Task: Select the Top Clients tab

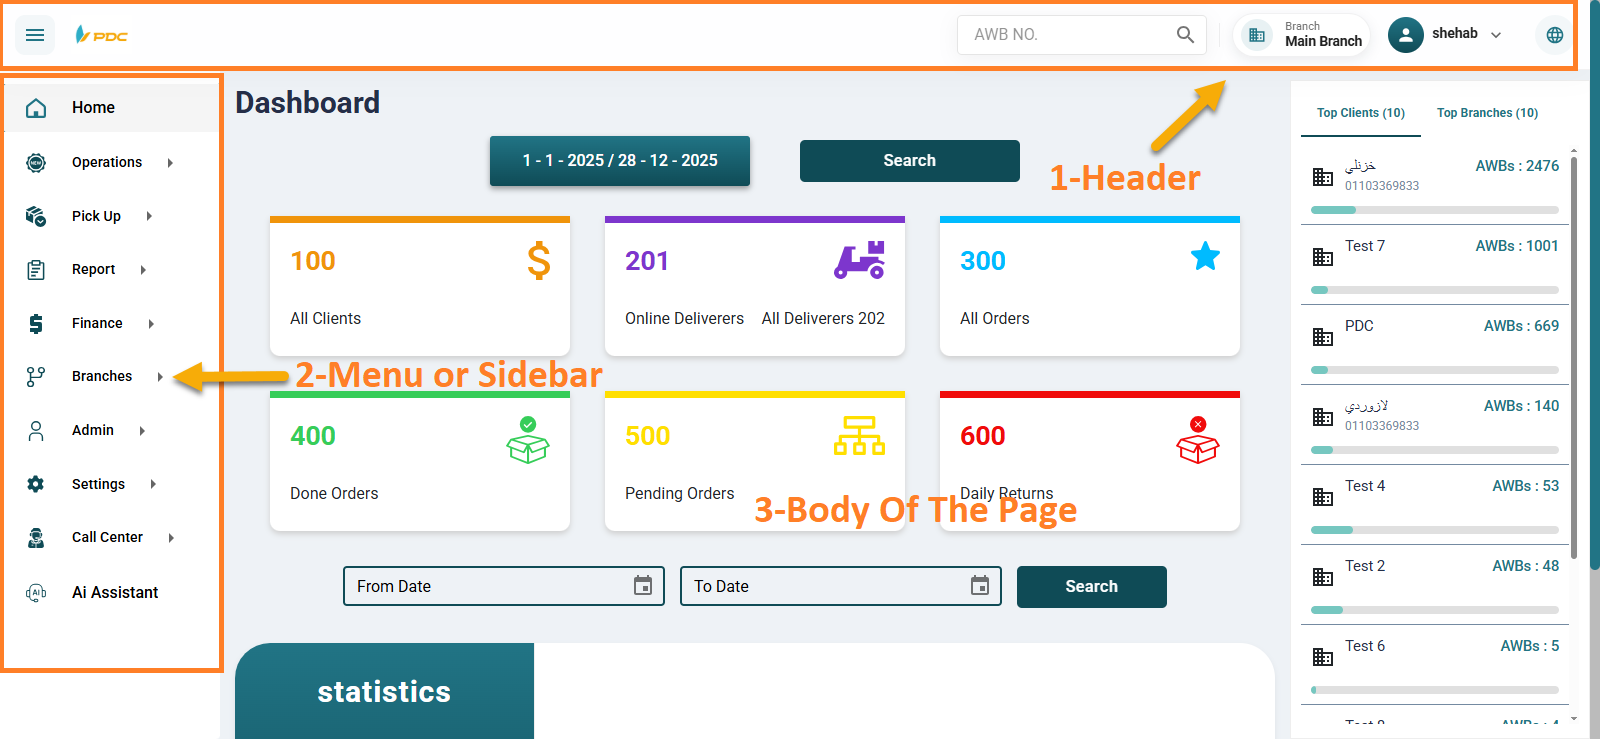Action: pyautogui.click(x=1360, y=113)
